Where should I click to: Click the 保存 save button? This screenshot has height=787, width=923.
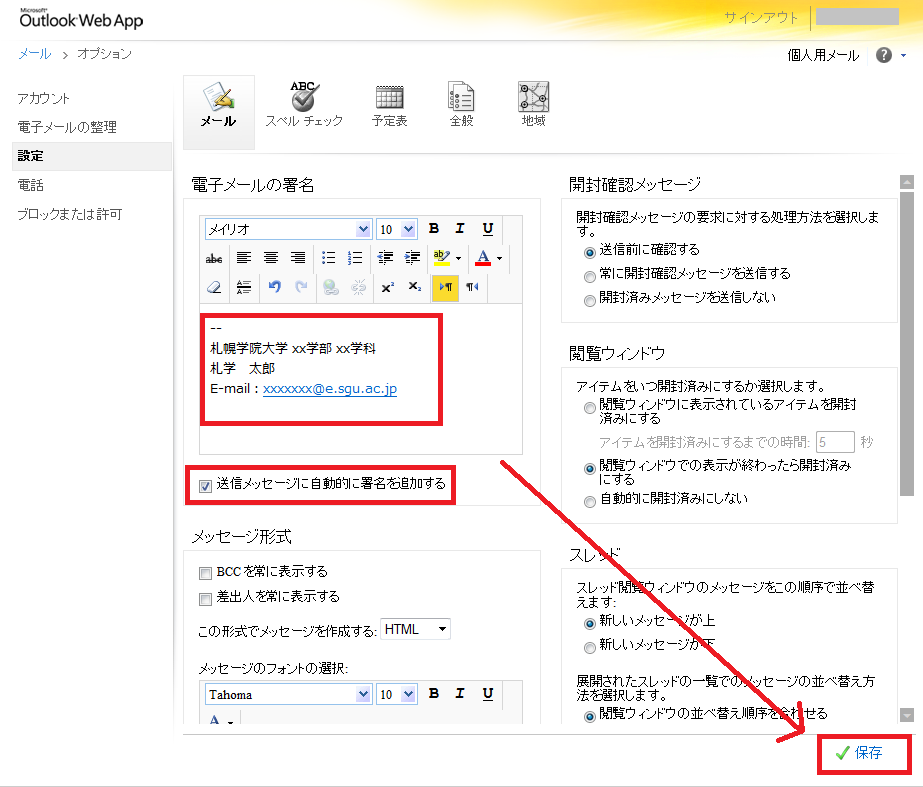pyautogui.click(x=863, y=753)
